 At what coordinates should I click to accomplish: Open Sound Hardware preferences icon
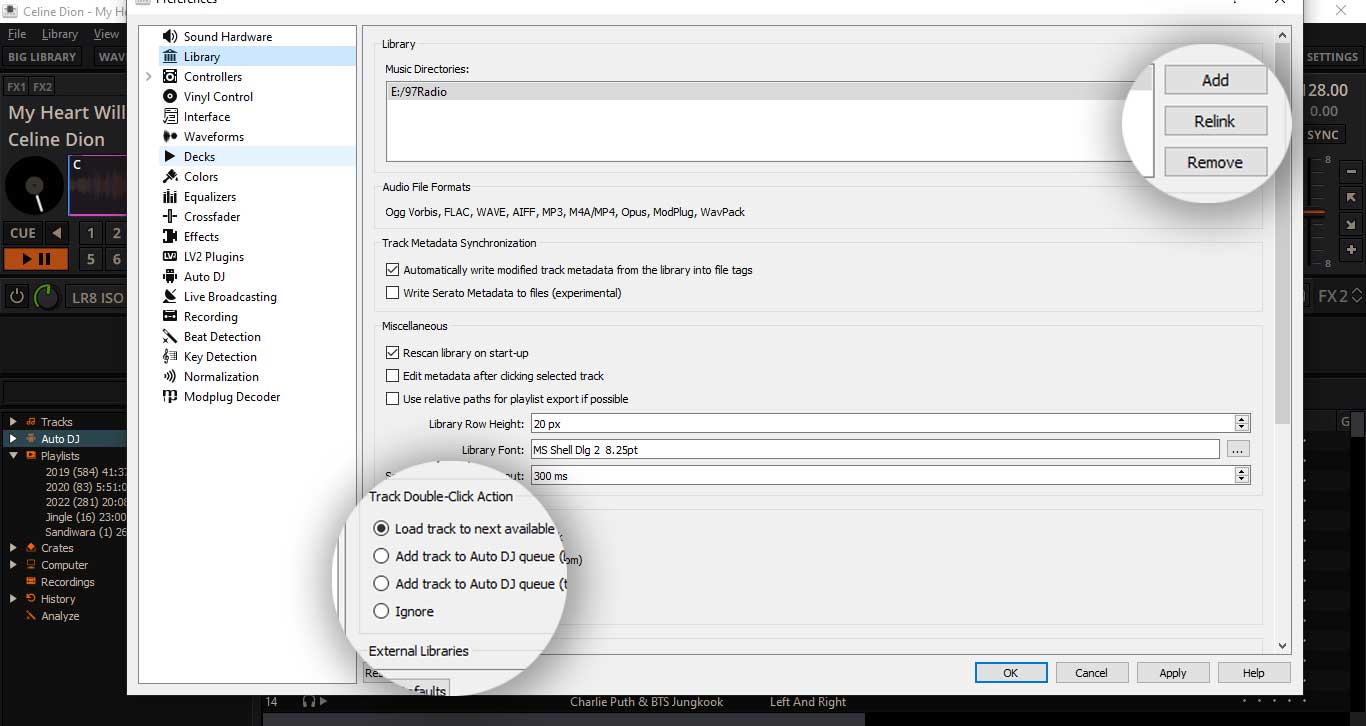pyautogui.click(x=170, y=37)
